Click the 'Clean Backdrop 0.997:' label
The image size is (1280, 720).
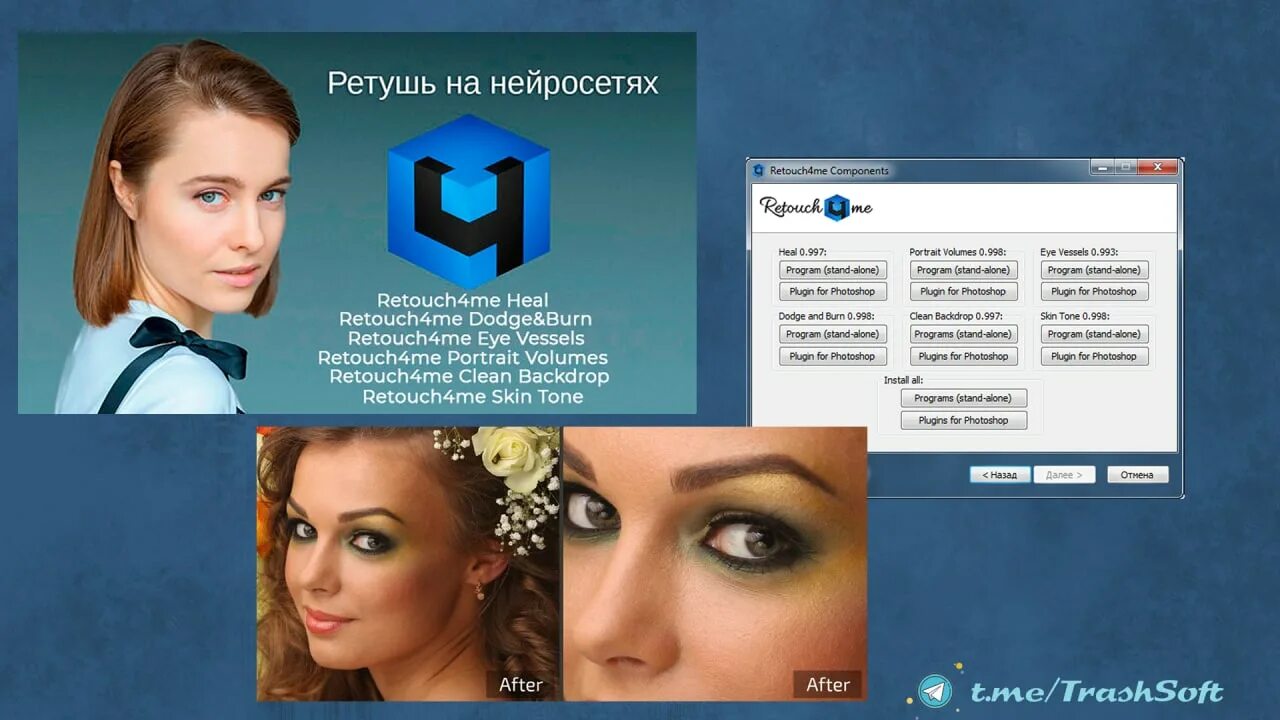(955, 316)
